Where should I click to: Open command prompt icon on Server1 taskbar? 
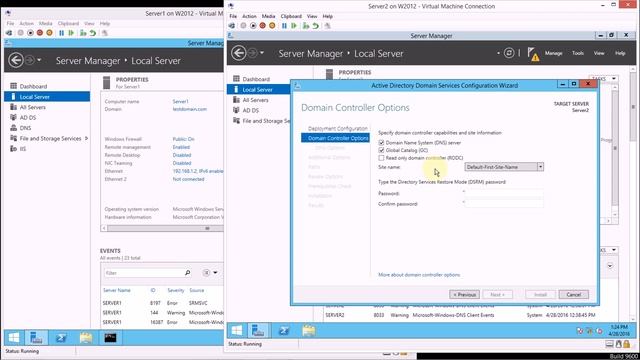(110, 338)
